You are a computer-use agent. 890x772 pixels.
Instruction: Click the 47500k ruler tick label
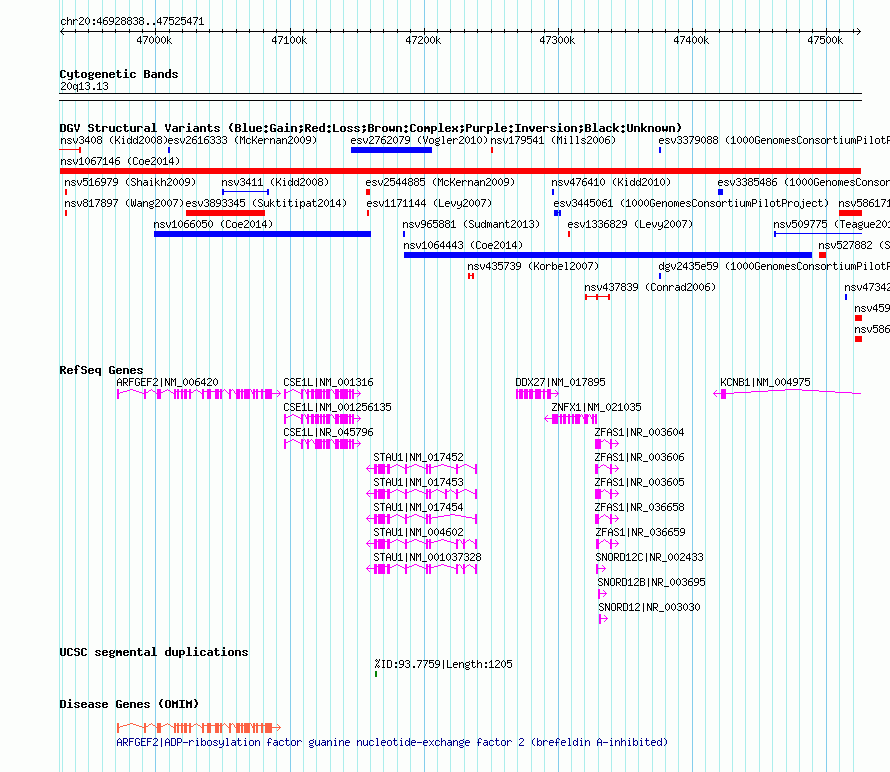[825, 40]
